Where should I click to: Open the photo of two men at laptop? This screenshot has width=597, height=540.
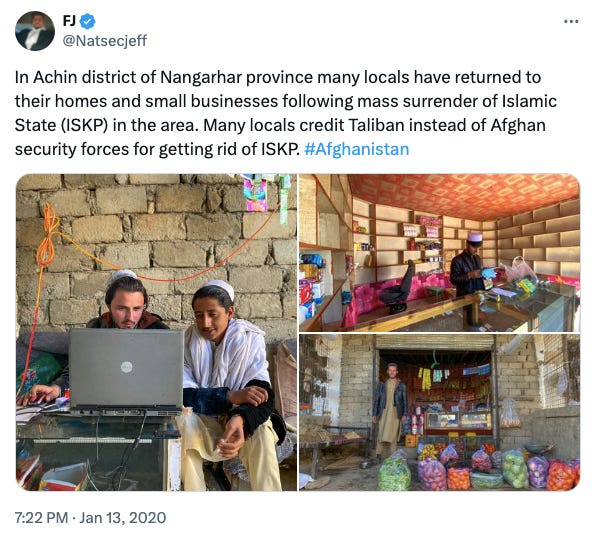(x=156, y=332)
